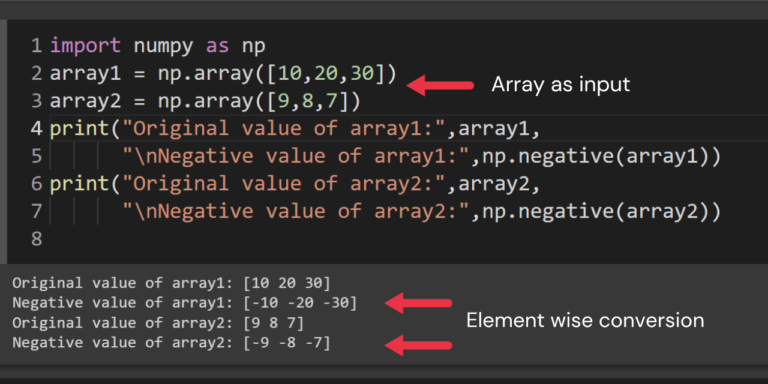Click output result '[-10 -20 -30]'
The height and width of the screenshot is (384, 768).
pyautogui.click(x=300, y=303)
